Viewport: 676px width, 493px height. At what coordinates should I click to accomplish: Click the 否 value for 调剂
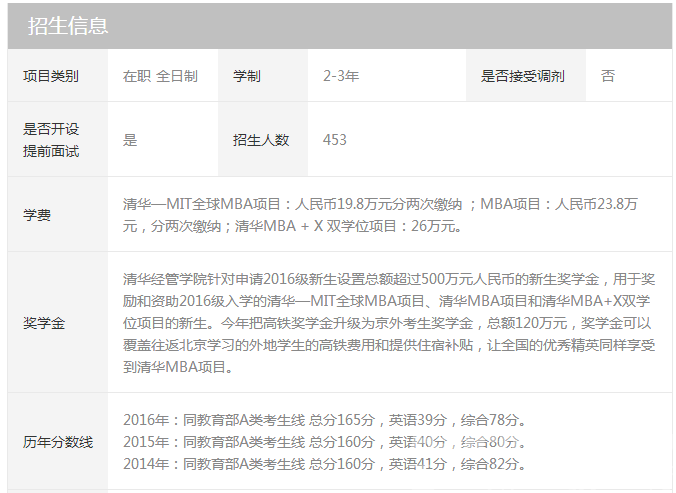608,76
